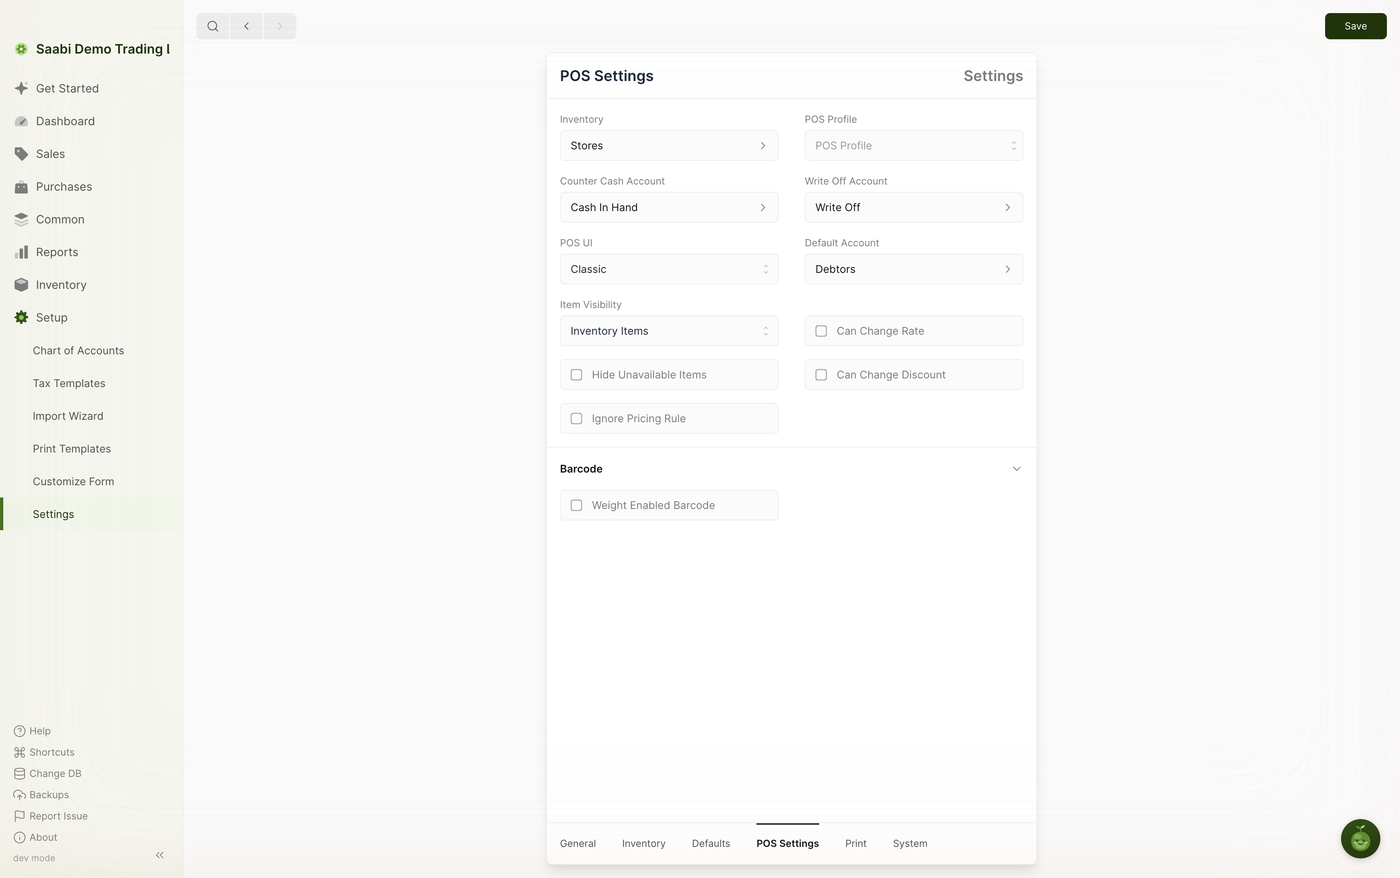Click the Change DB database icon
Screen dimensions: 1400x878
point(19,774)
